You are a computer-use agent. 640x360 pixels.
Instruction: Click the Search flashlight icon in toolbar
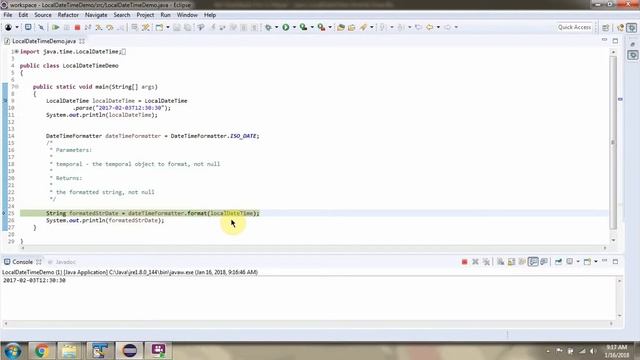click(x=363, y=27)
